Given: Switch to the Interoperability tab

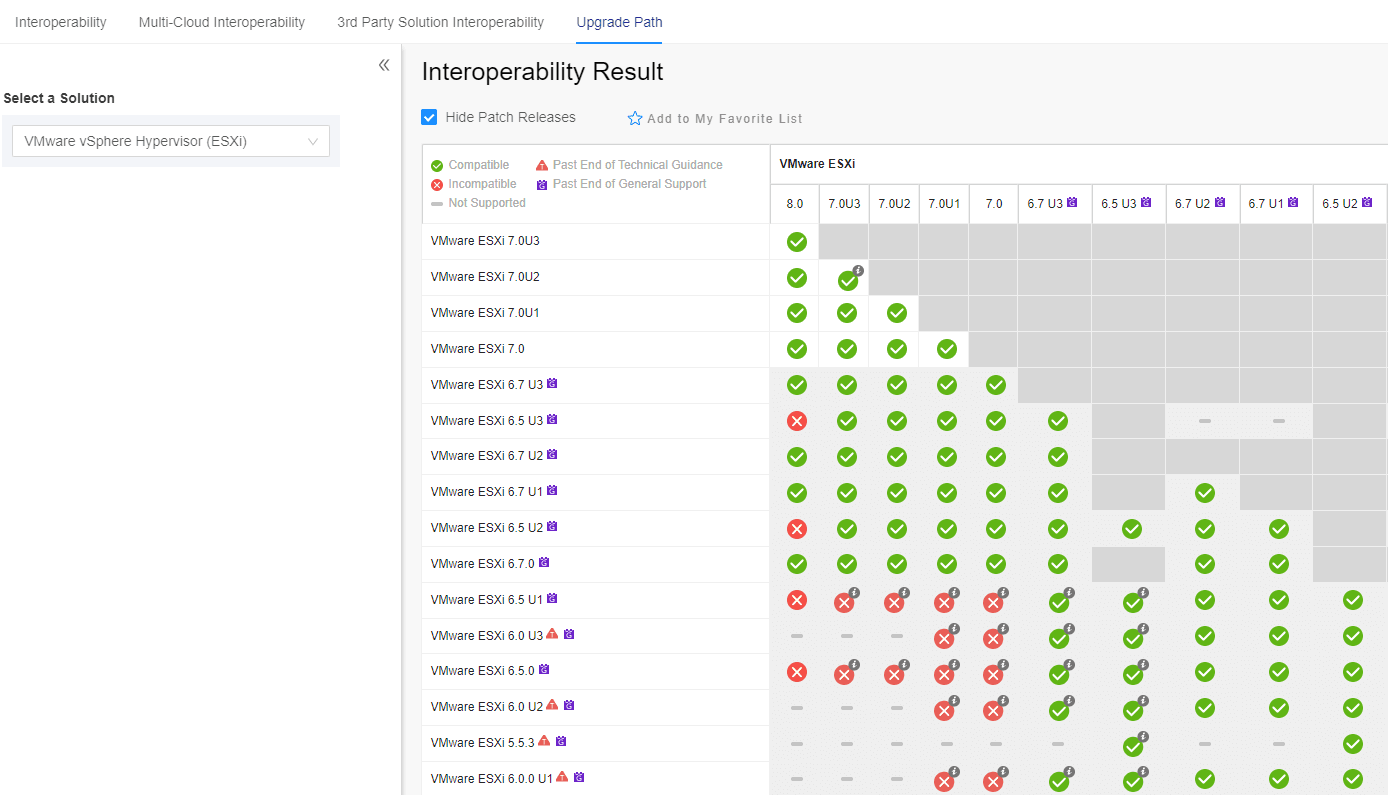Looking at the screenshot, I should 60,22.
